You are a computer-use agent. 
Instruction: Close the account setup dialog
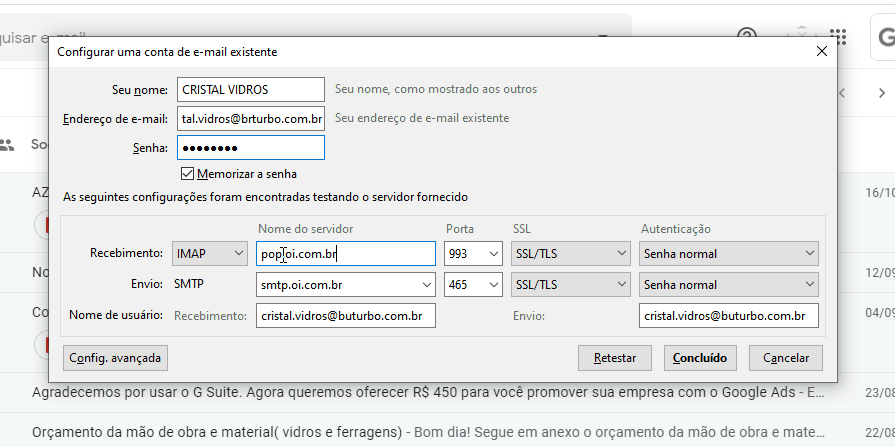tap(821, 51)
